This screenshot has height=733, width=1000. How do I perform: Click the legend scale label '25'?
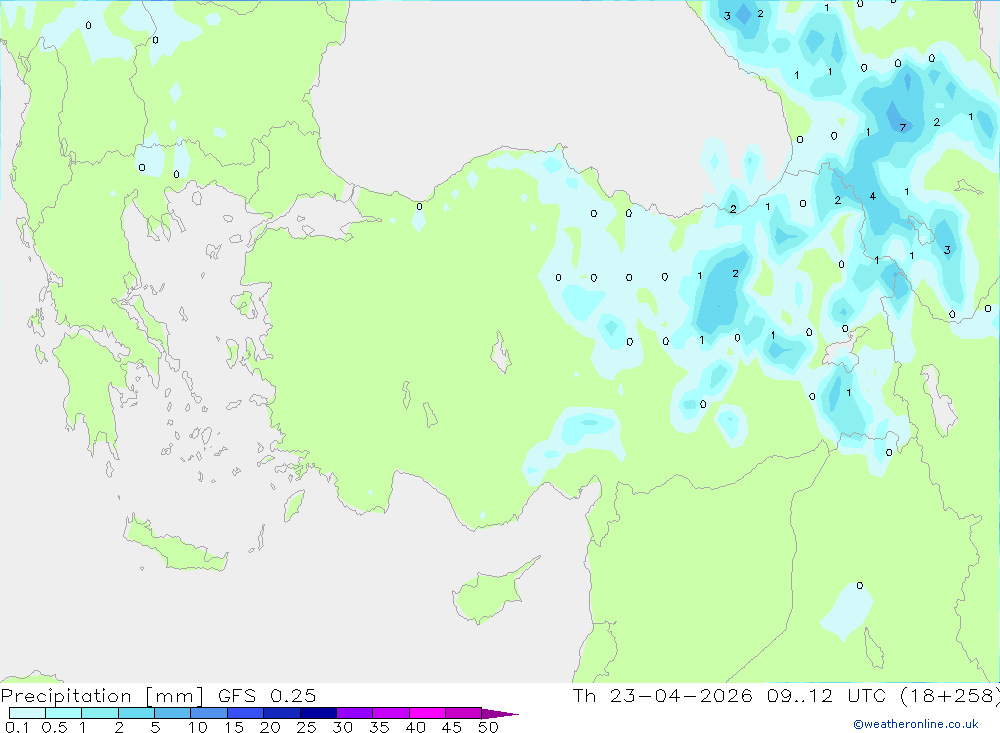306,727
